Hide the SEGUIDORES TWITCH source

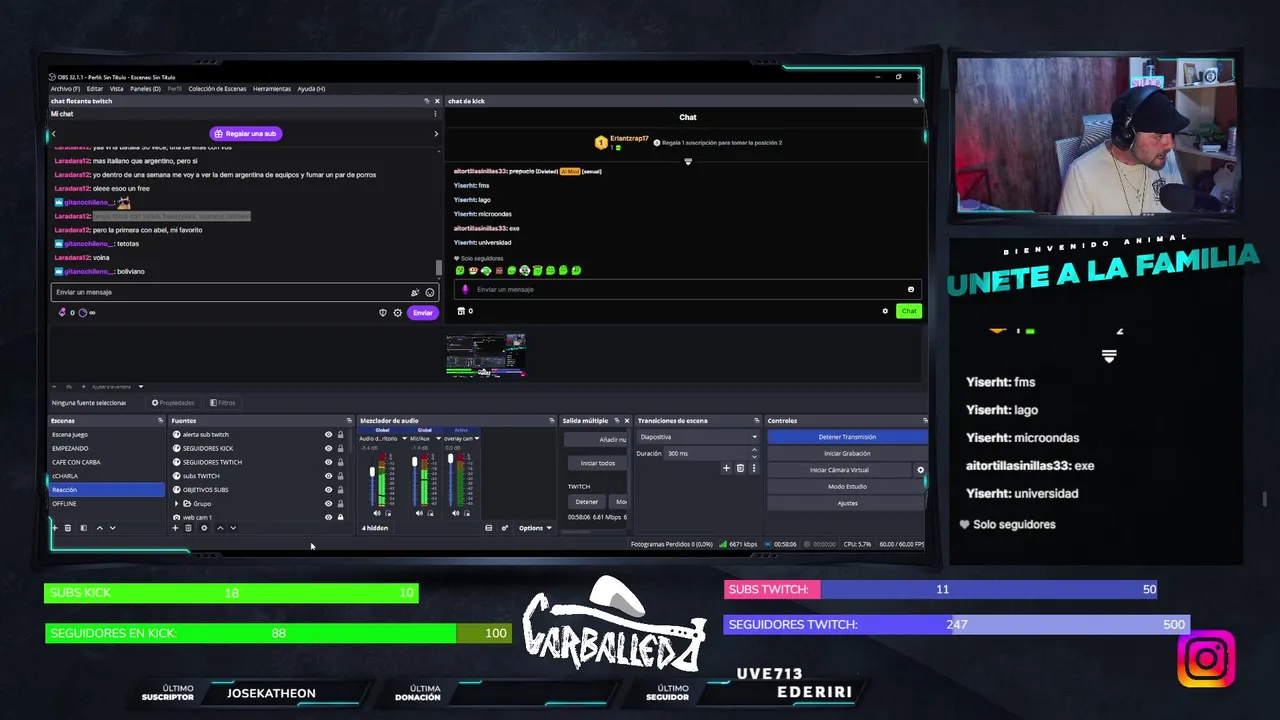click(x=328, y=462)
